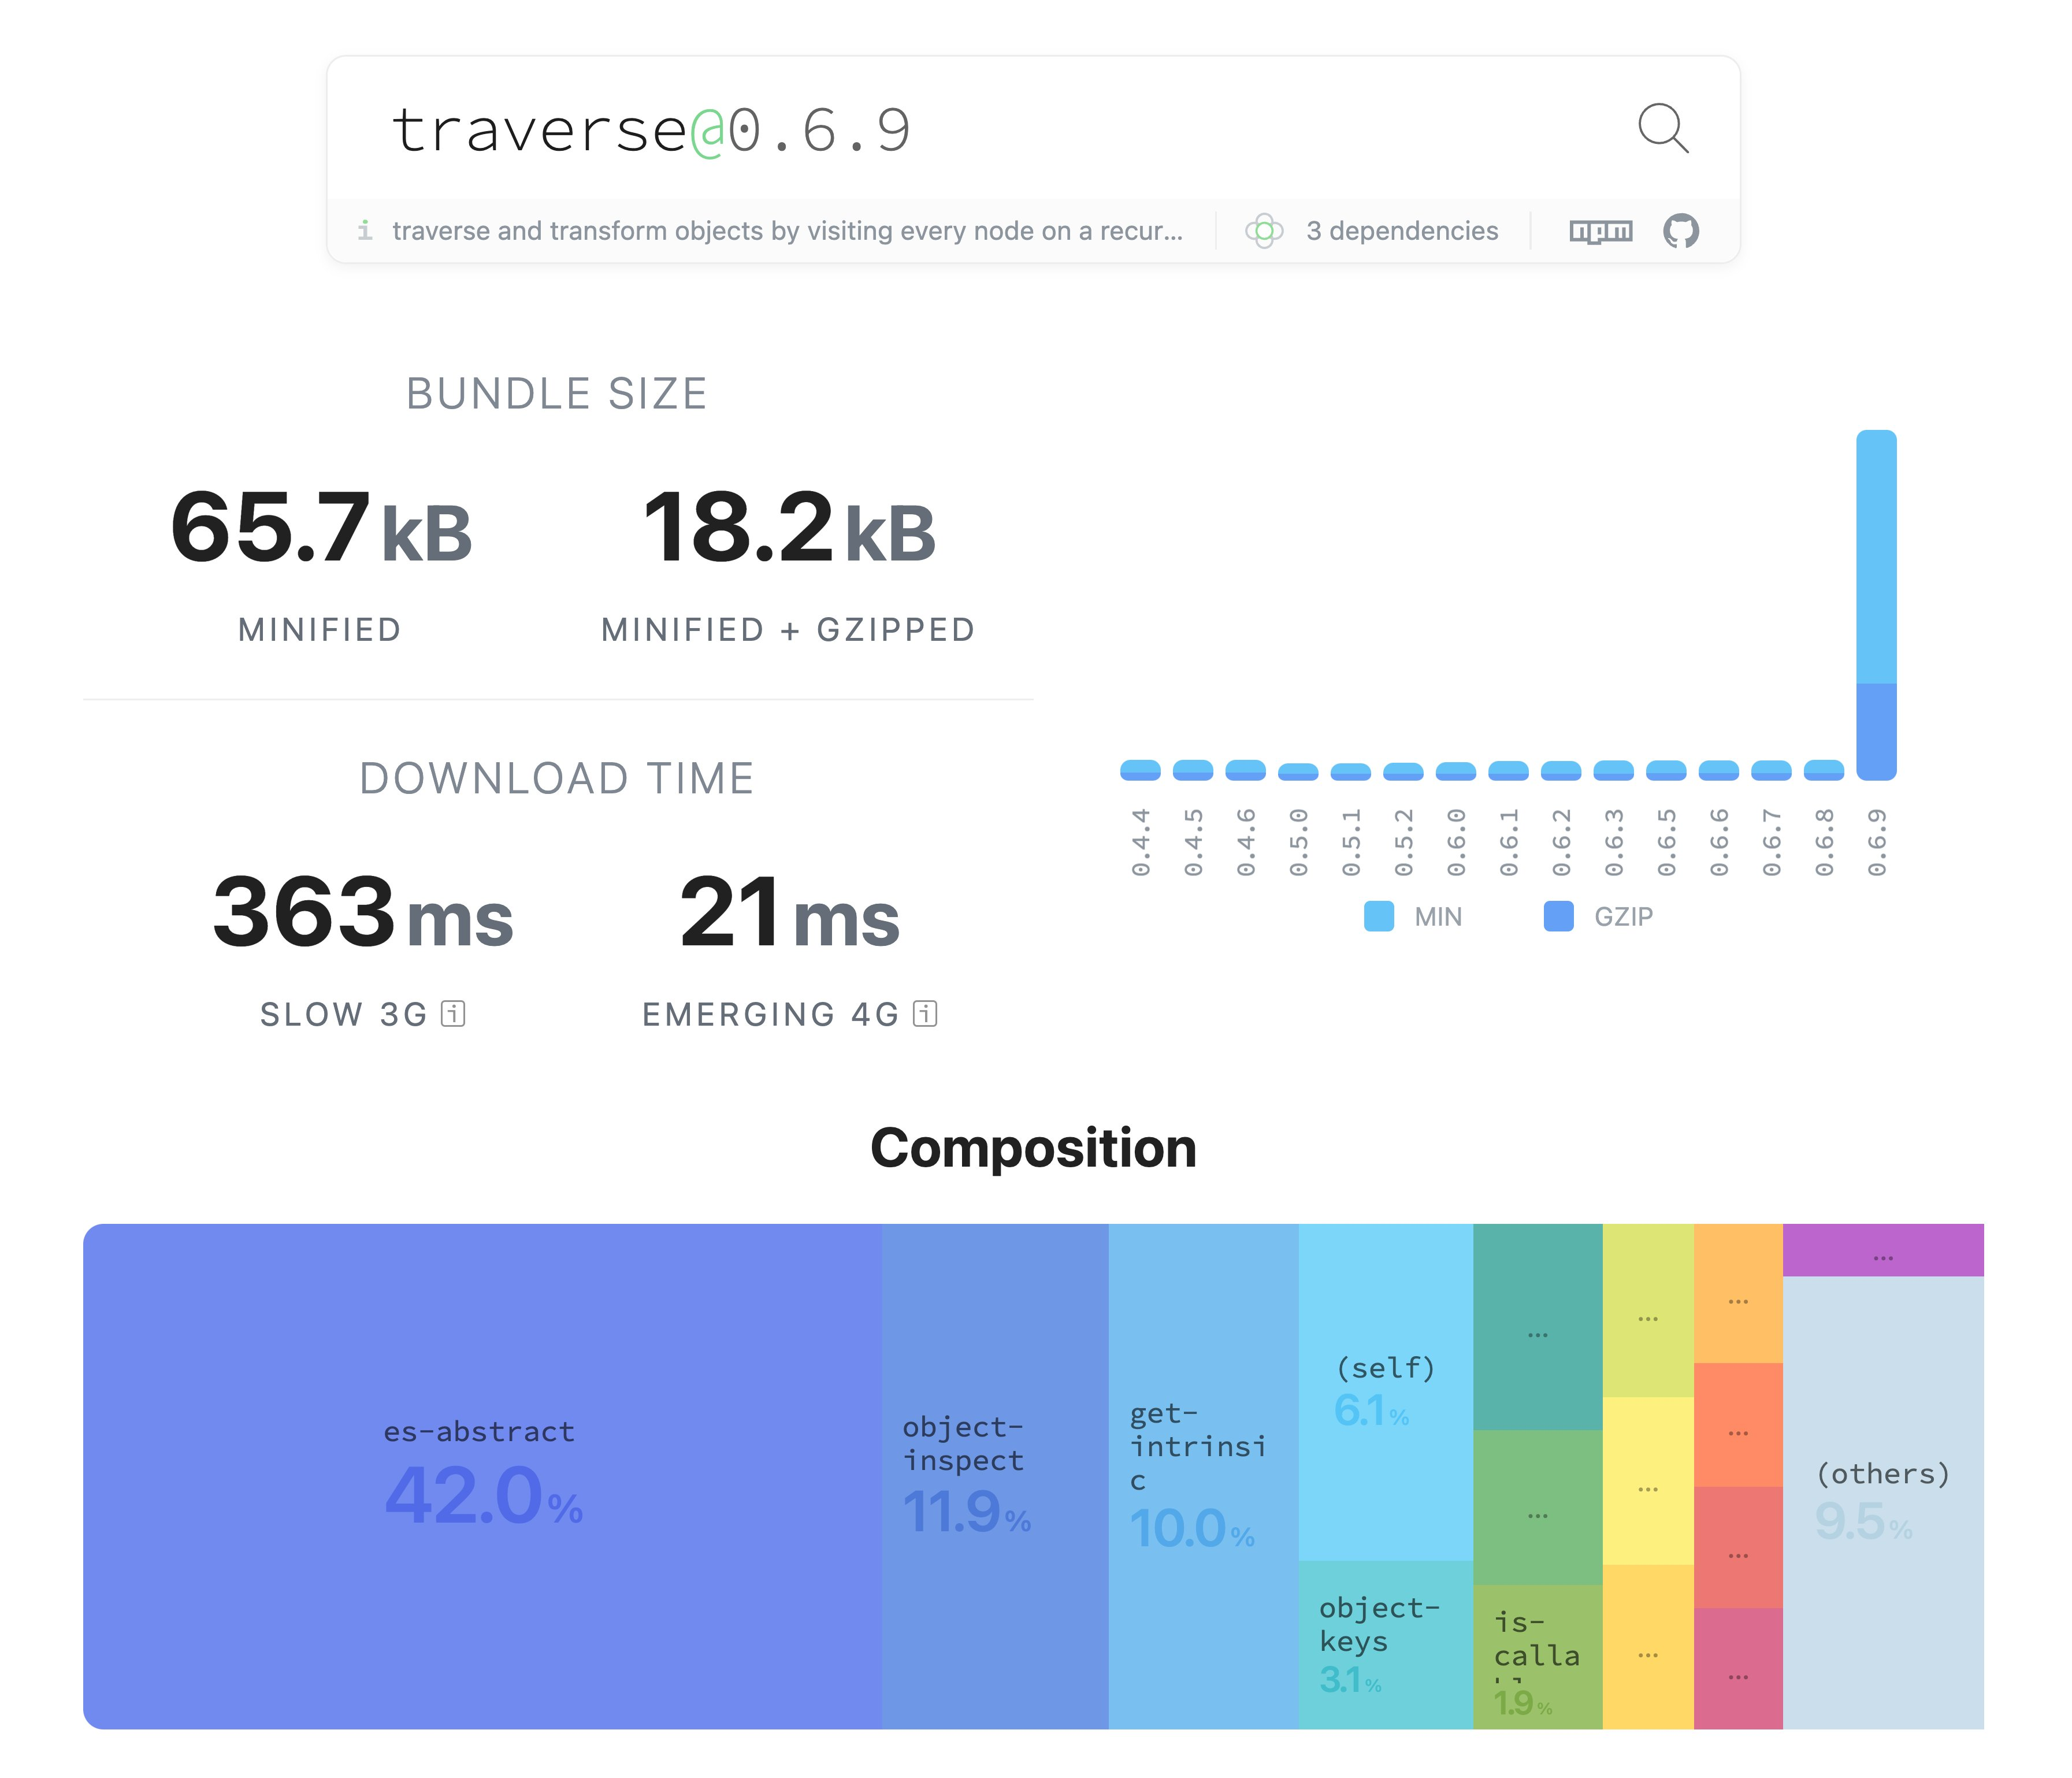This screenshot has width=2072, height=1778.
Task: Open the es-abstract composition block
Action: [x=482, y=1476]
